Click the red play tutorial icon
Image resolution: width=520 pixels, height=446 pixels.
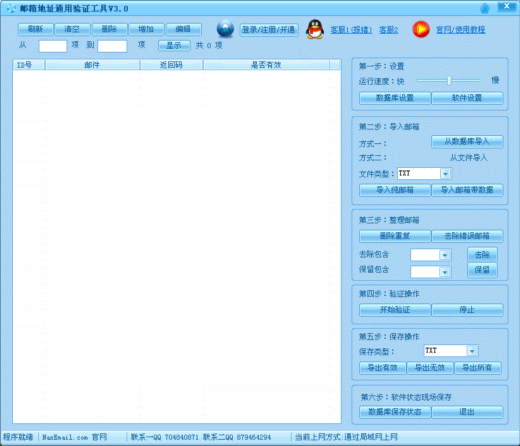click(x=421, y=29)
